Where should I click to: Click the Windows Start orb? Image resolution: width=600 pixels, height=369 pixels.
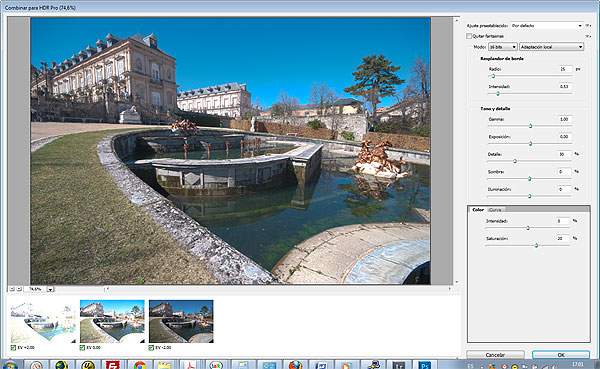pos(10,365)
